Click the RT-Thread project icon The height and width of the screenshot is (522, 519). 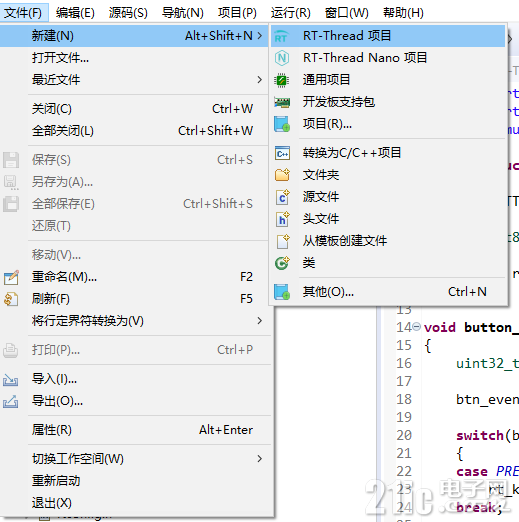point(282,36)
